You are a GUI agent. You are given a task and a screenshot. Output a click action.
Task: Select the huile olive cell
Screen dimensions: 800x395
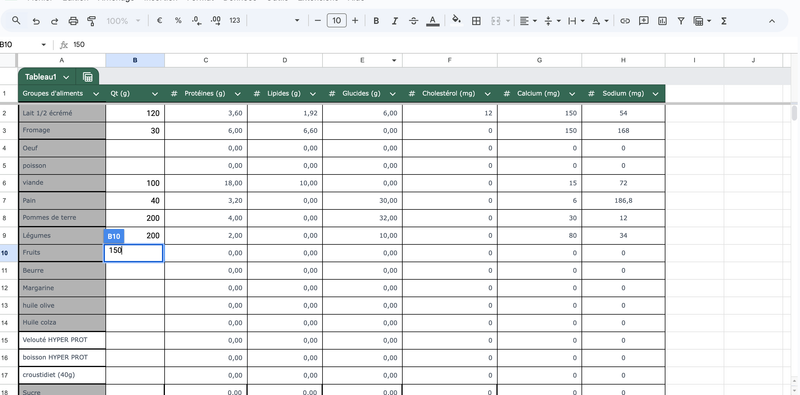62,305
